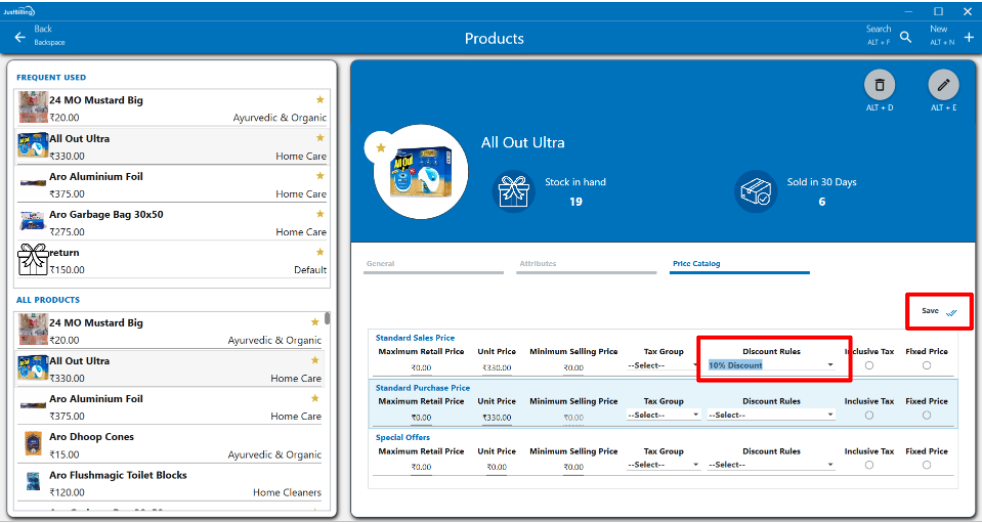This screenshot has width=982, height=524.
Task: Click the Save button
Action: coord(938,311)
